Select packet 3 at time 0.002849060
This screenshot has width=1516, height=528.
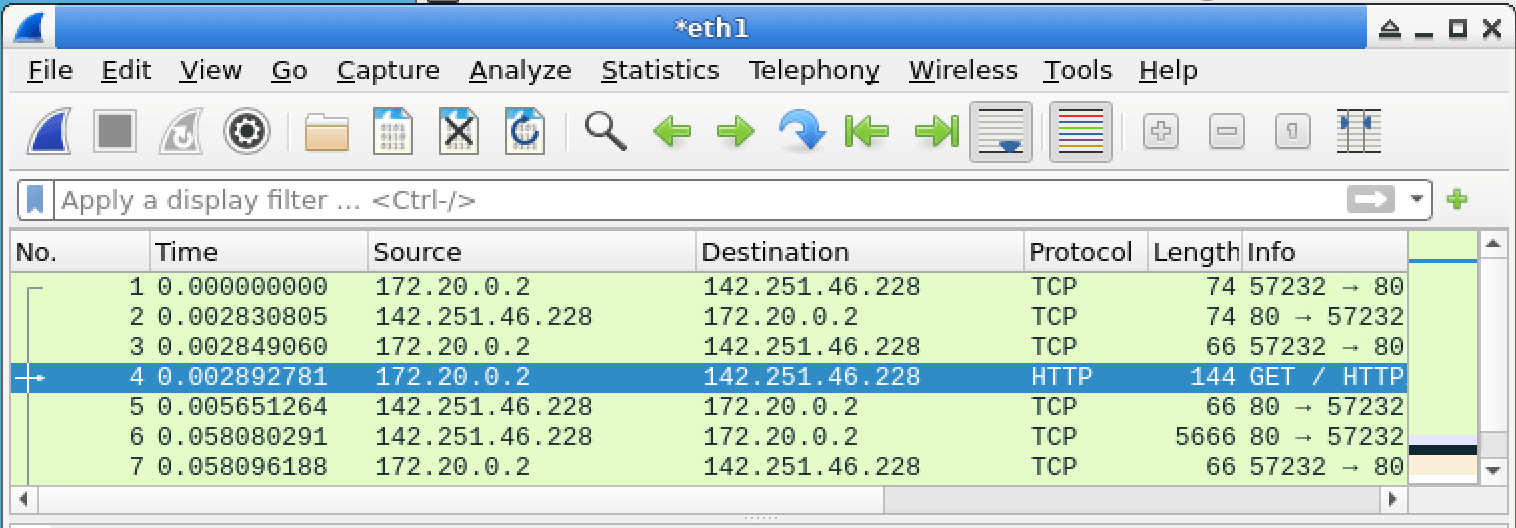pyautogui.click(x=708, y=347)
